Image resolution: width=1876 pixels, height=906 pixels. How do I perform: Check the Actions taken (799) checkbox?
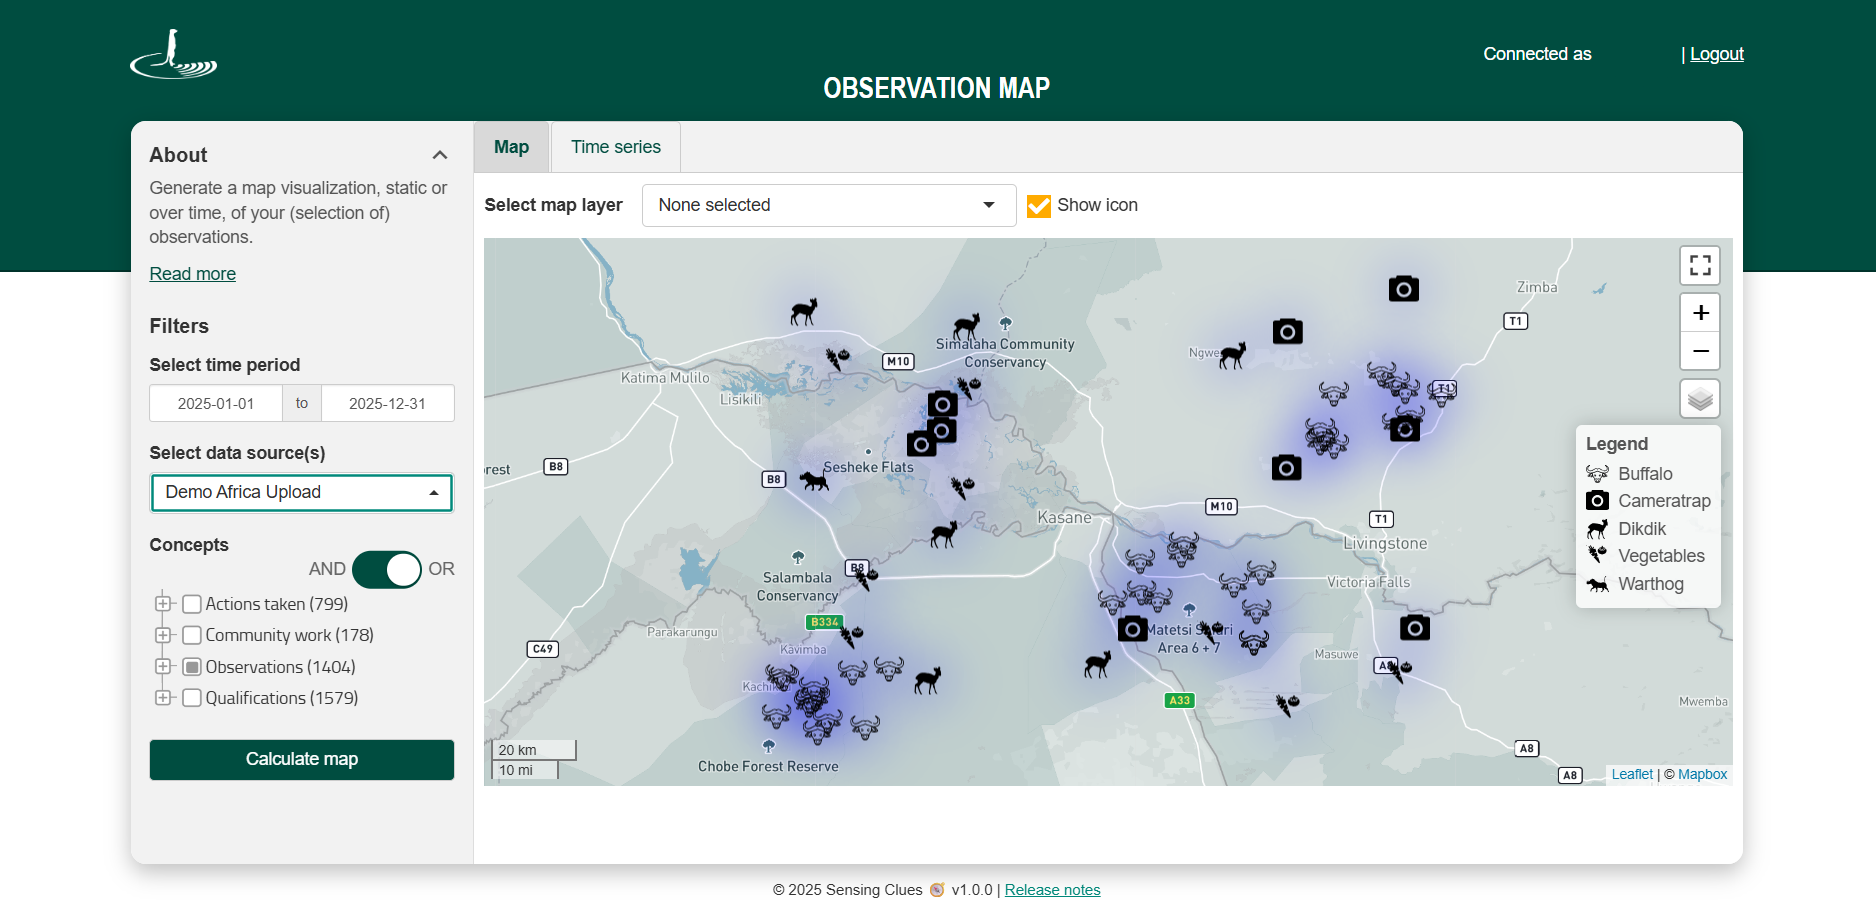pyautogui.click(x=192, y=604)
